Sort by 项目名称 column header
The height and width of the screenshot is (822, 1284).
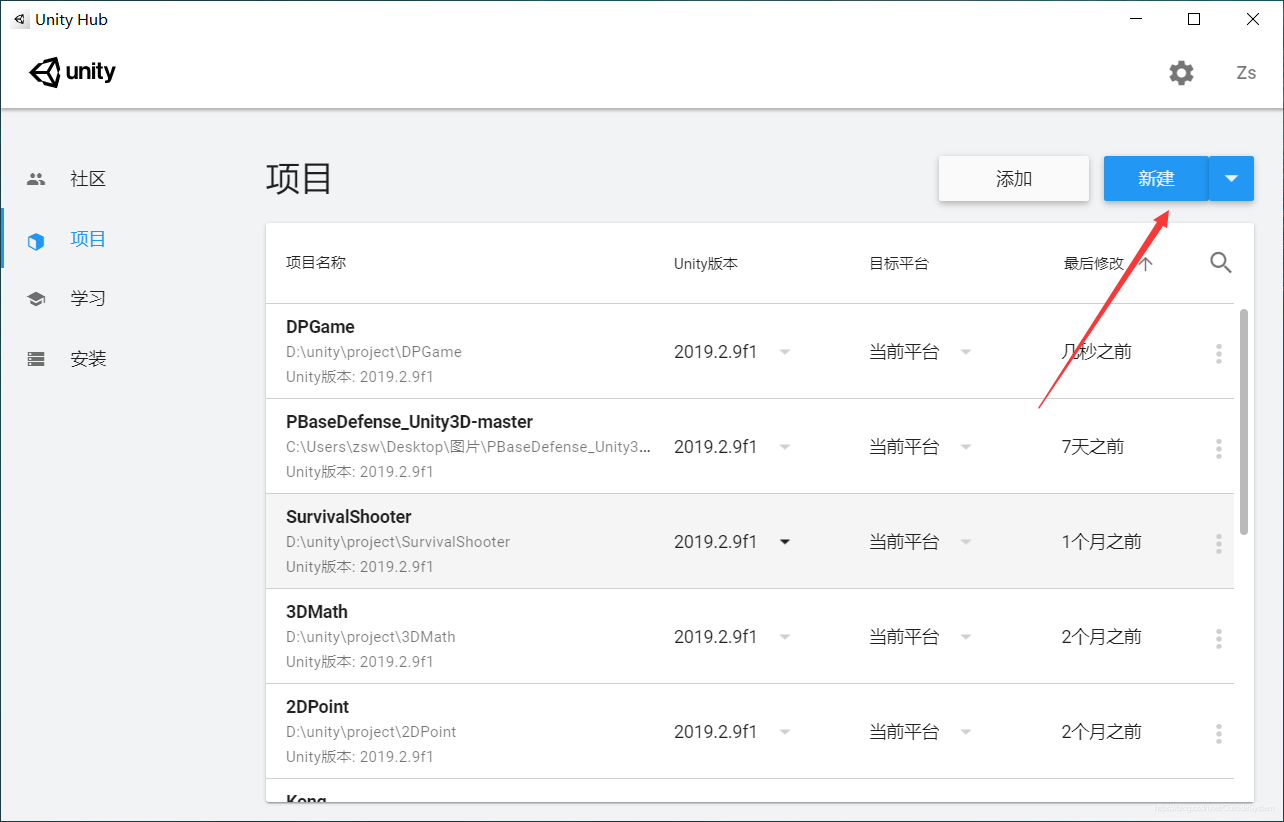click(x=316, y=263)
